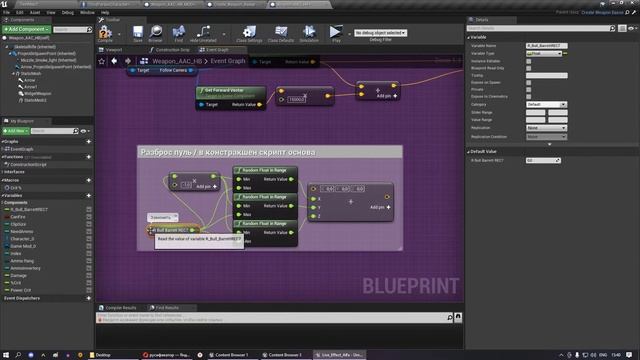Add an event dispatcher with its plus icon
Viewport: 640px width, 360px height.
click(89, 298)
